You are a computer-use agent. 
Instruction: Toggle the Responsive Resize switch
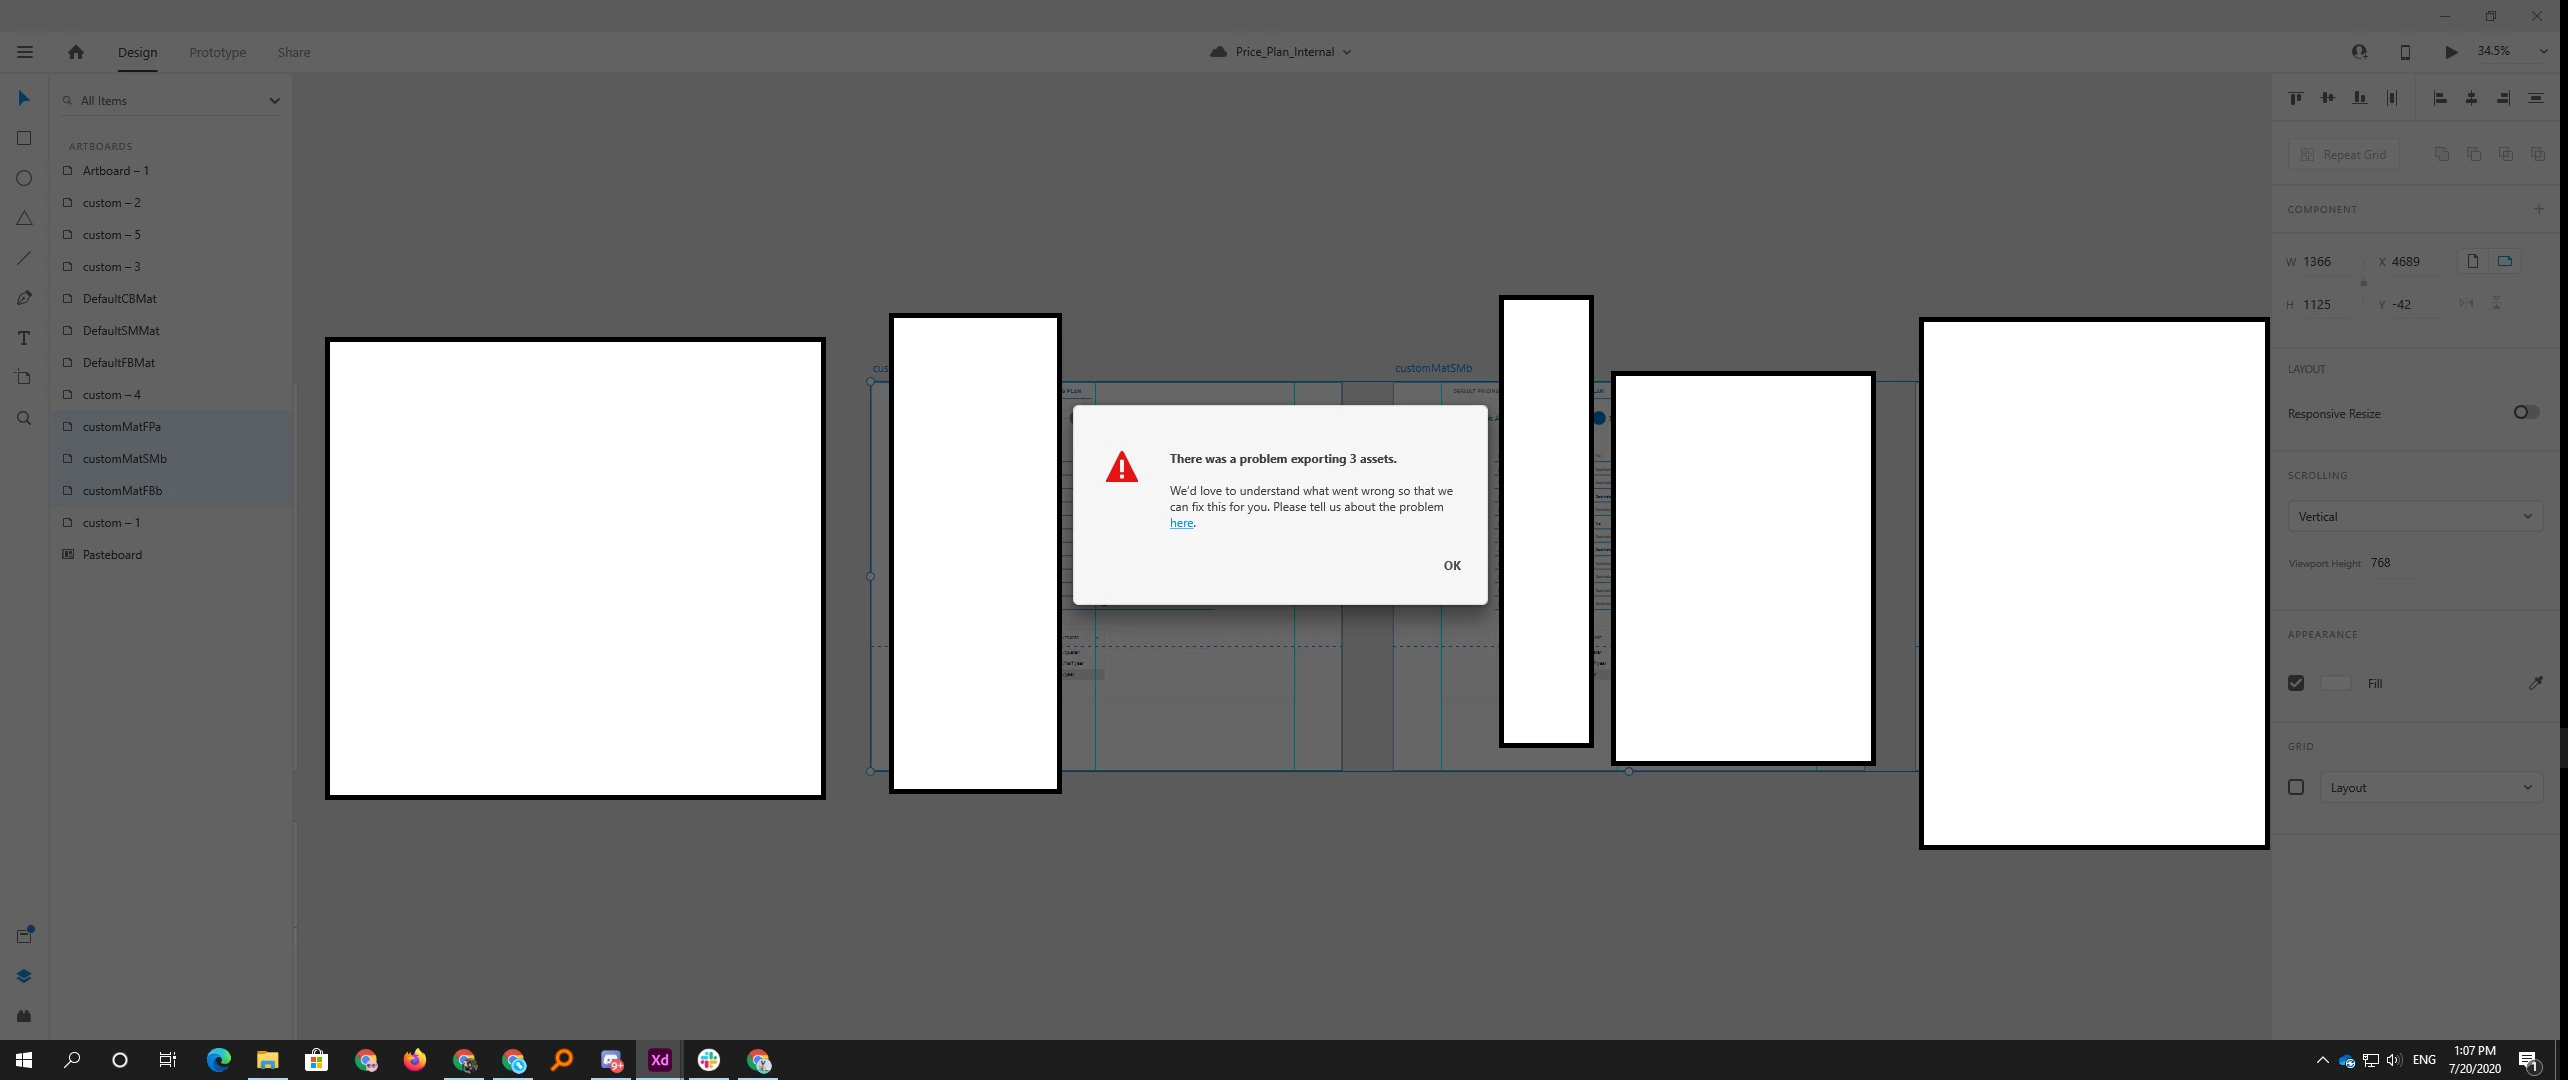[x=2526, y=412]
